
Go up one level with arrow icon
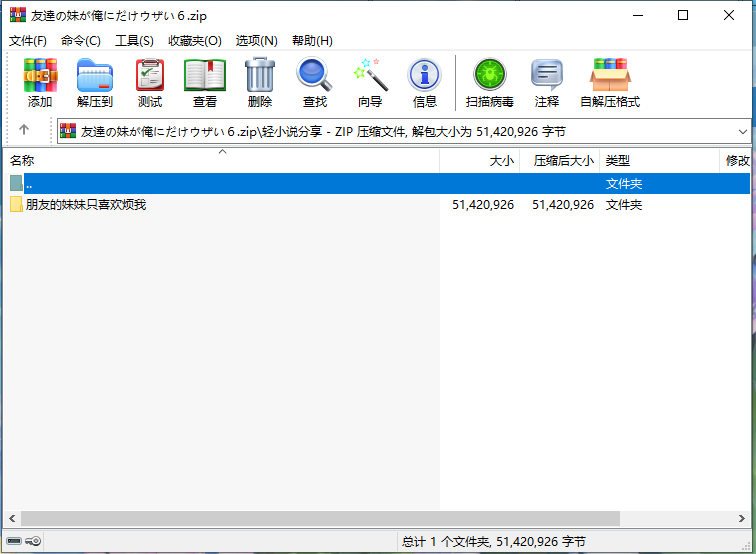tap(24, 129)
